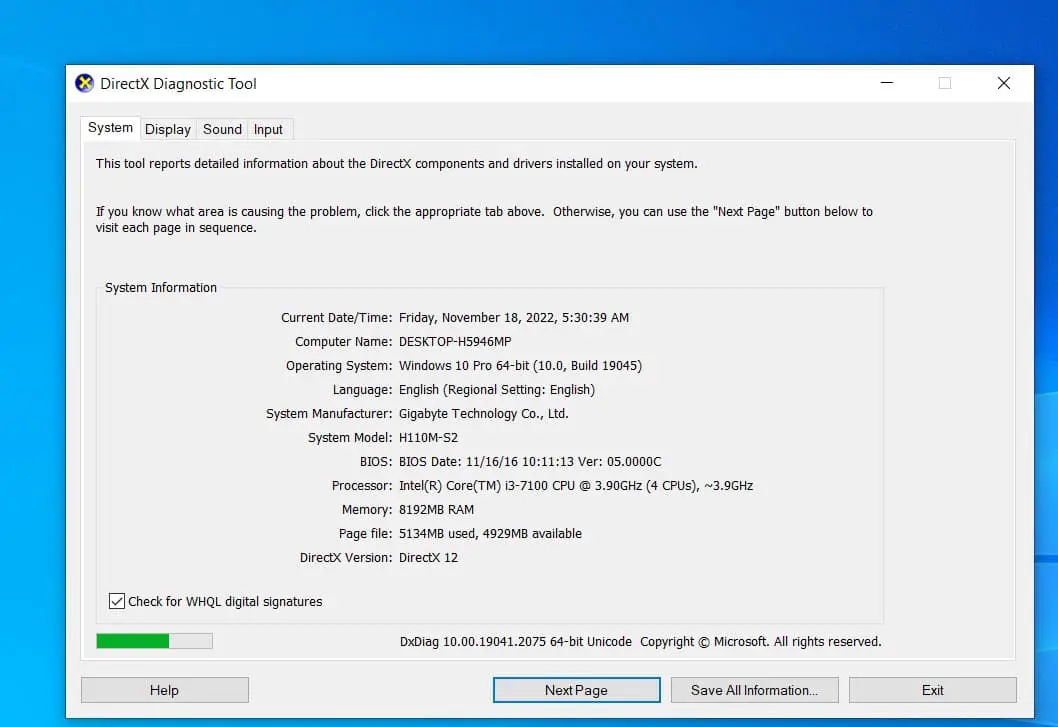Click the Microsoft copyright notice text
This screenshot has height=727, width=1058.
coord(760,641)
